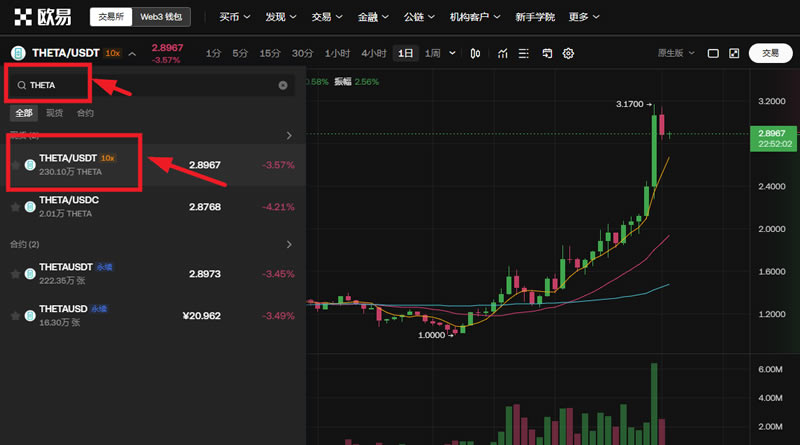This screenshot has height=445, width=800.
Task: Click the single-window layout icon
Action: pyautogui.click(x=713, y=53)
